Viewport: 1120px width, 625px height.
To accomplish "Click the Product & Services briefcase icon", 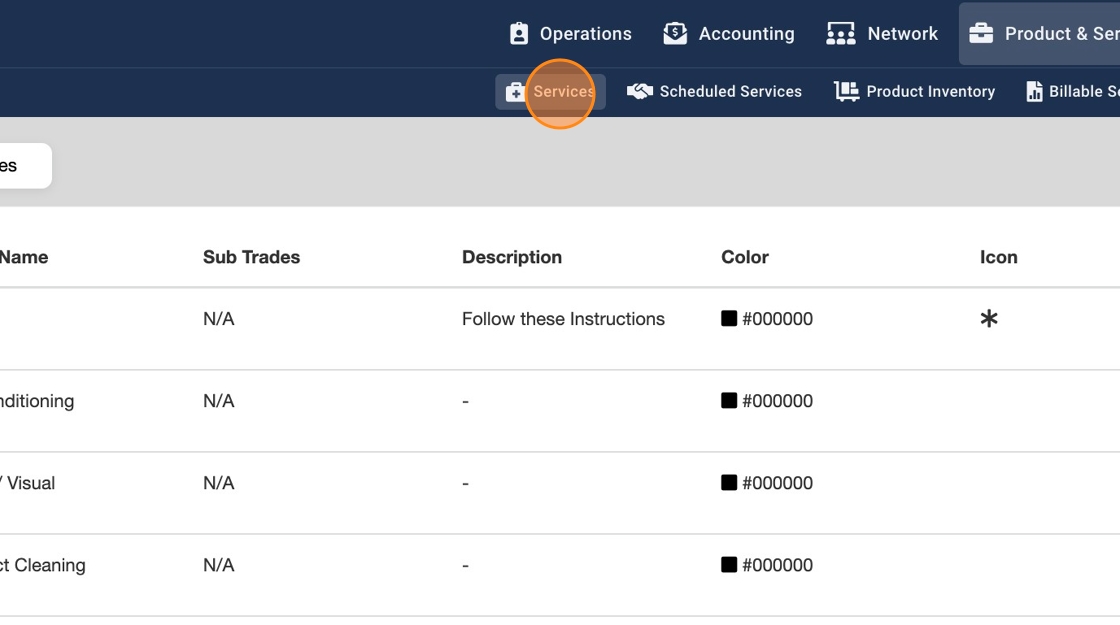I will (x=981, y=34).
